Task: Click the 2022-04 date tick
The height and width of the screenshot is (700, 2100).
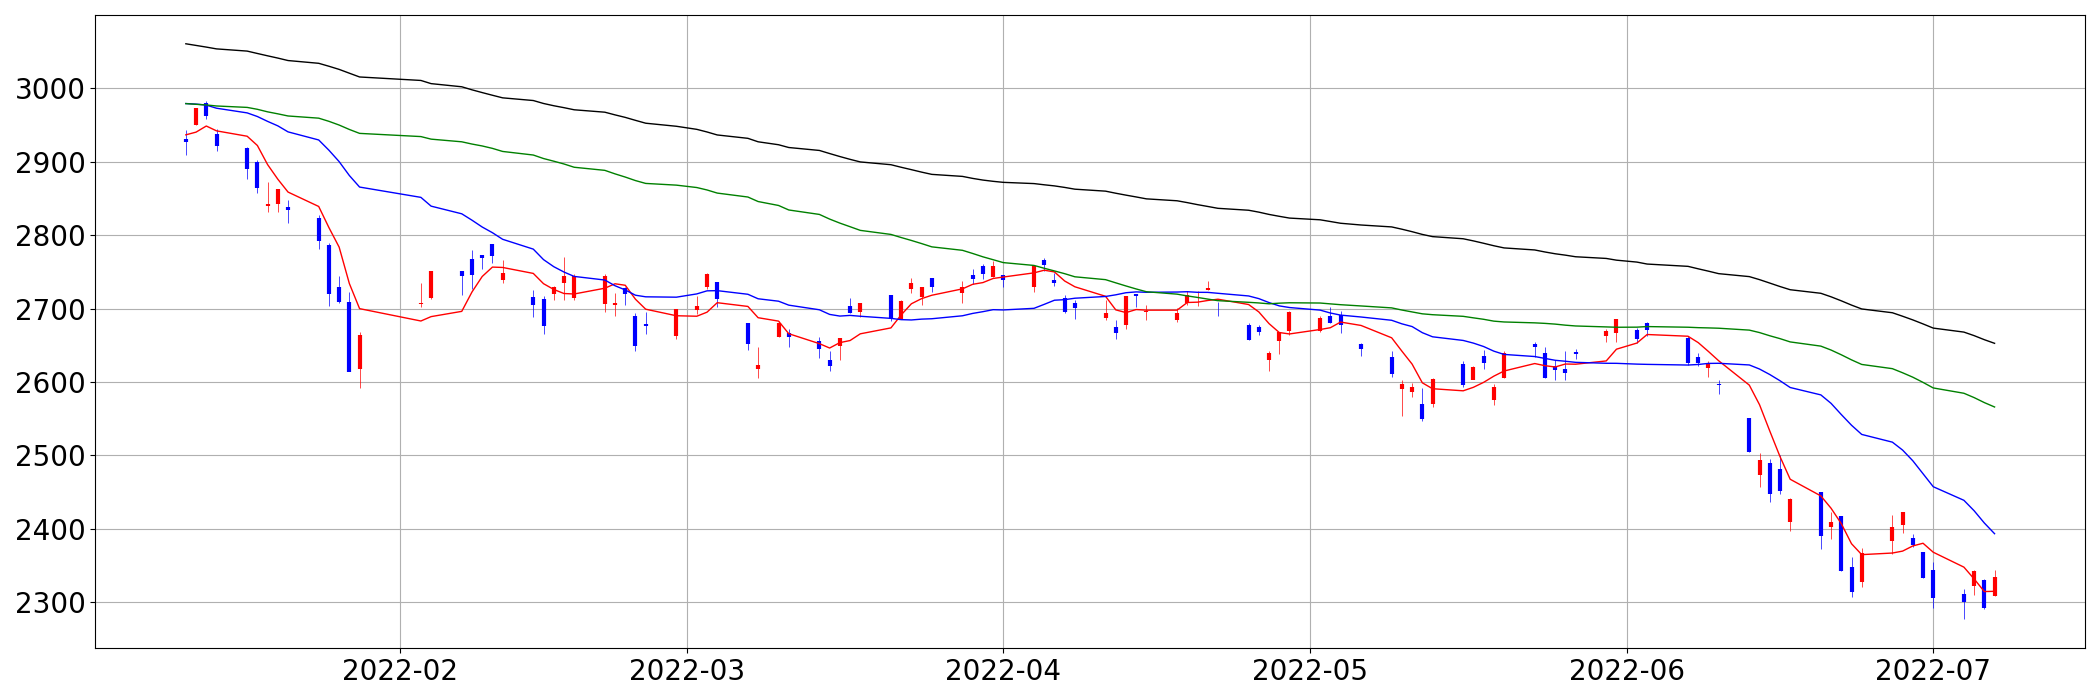Action: (x=1003, y=671)
